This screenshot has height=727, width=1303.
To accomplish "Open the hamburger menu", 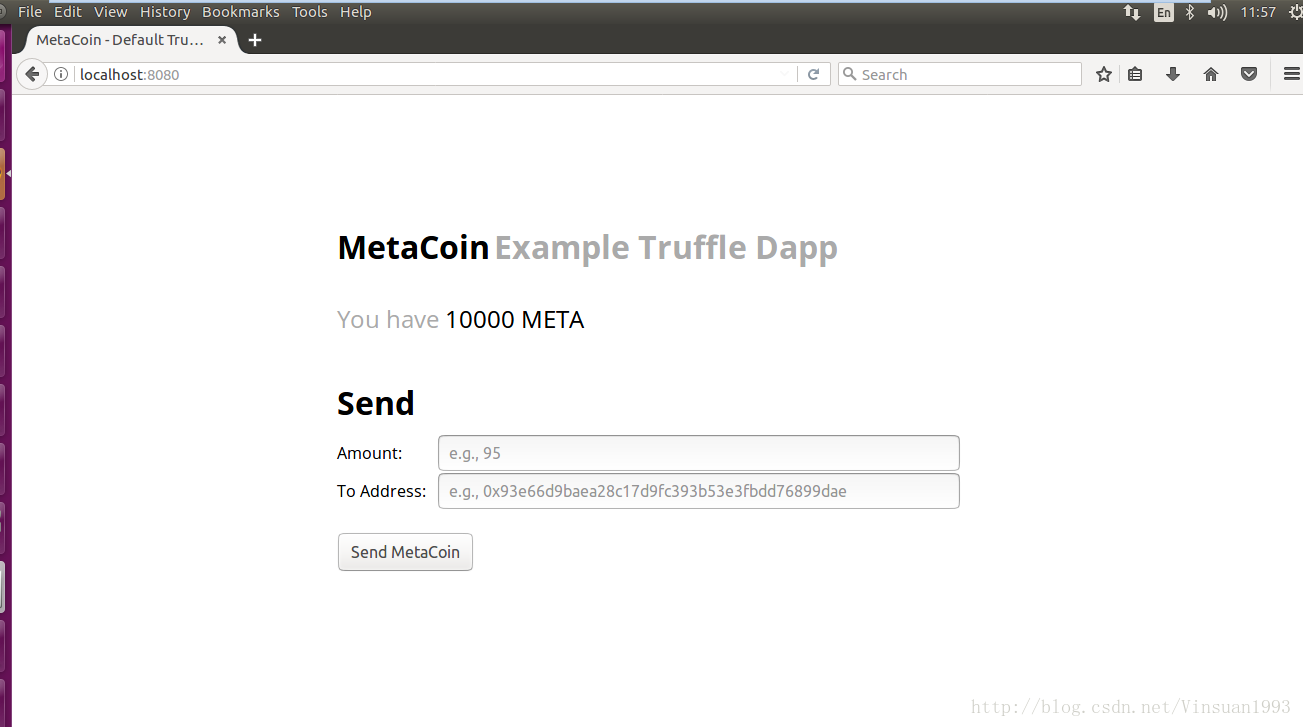I will click(1291, 74).
